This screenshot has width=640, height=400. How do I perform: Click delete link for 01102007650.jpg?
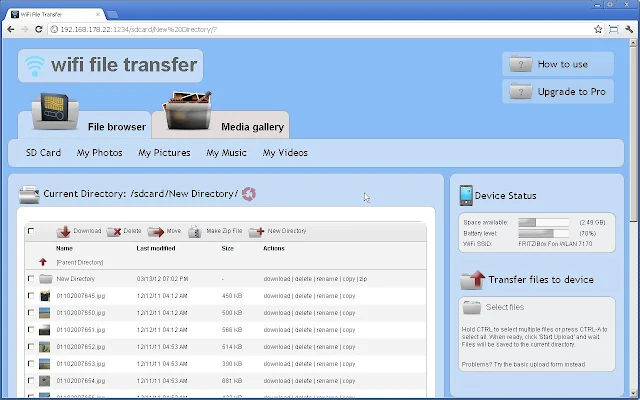pos(303,313)
